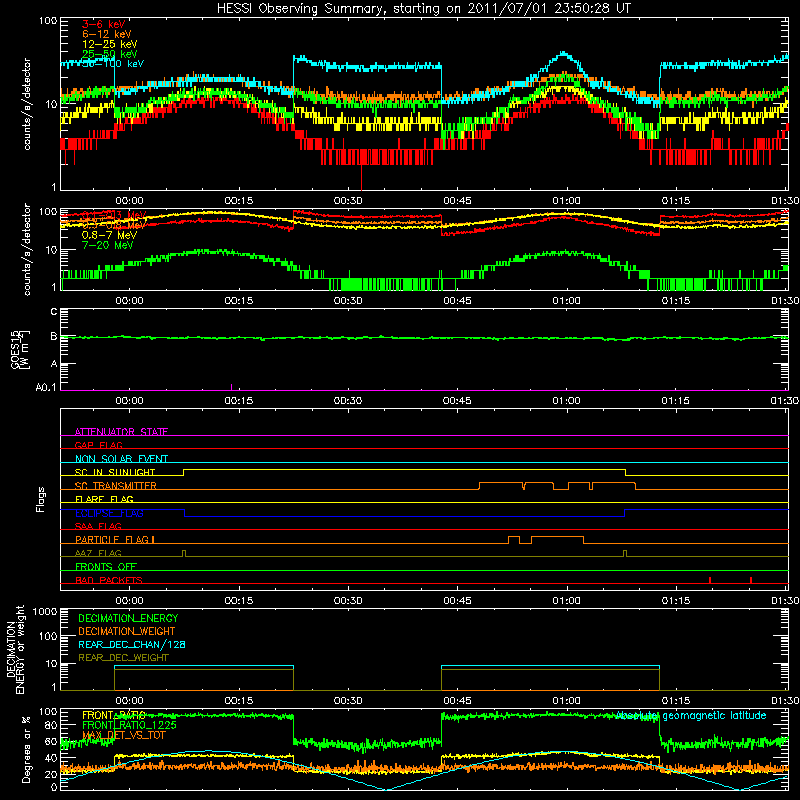Select the REAR_DEC_CHAN/128 legend entry
Image resolution: width=800 pixels, height=800 pixels.
[132, 644]
